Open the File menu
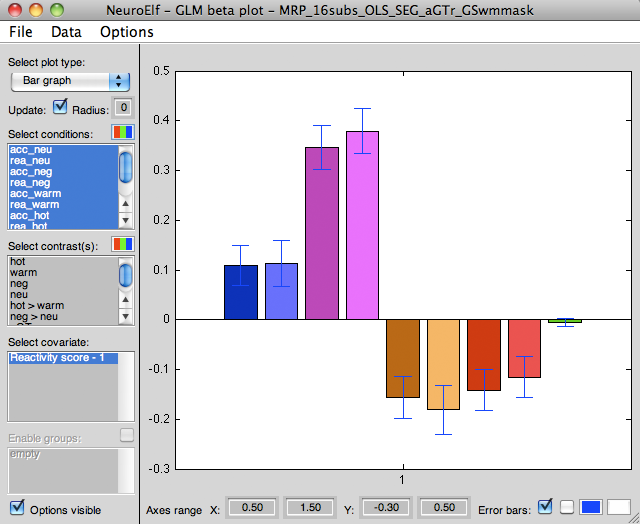640x524 pixels. pos(21,32)
